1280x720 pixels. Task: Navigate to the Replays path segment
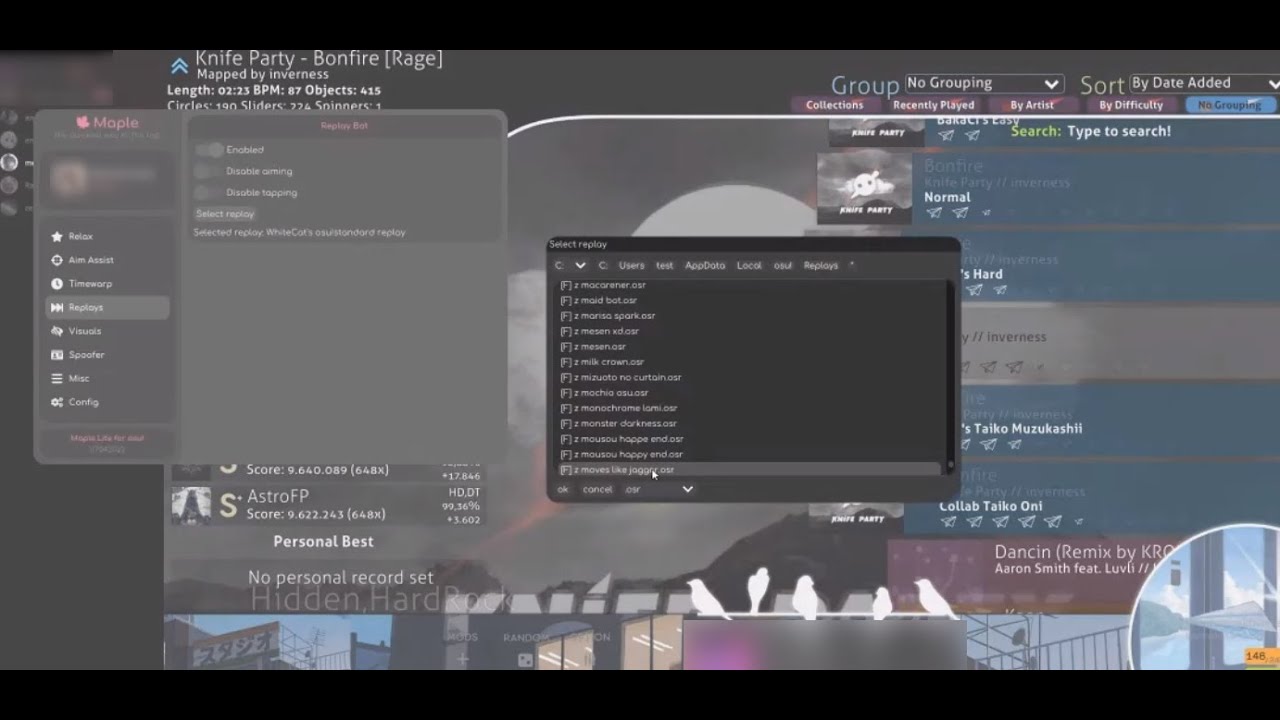click(x=821, y=266)
